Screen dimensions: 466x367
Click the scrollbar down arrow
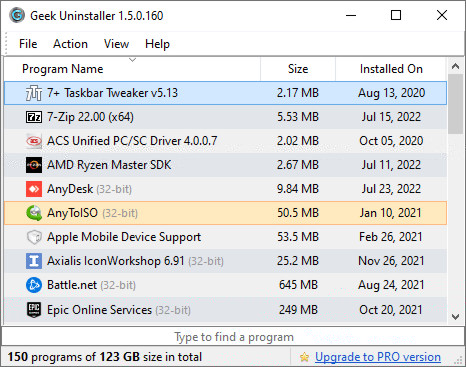click(x=455, y=316)
